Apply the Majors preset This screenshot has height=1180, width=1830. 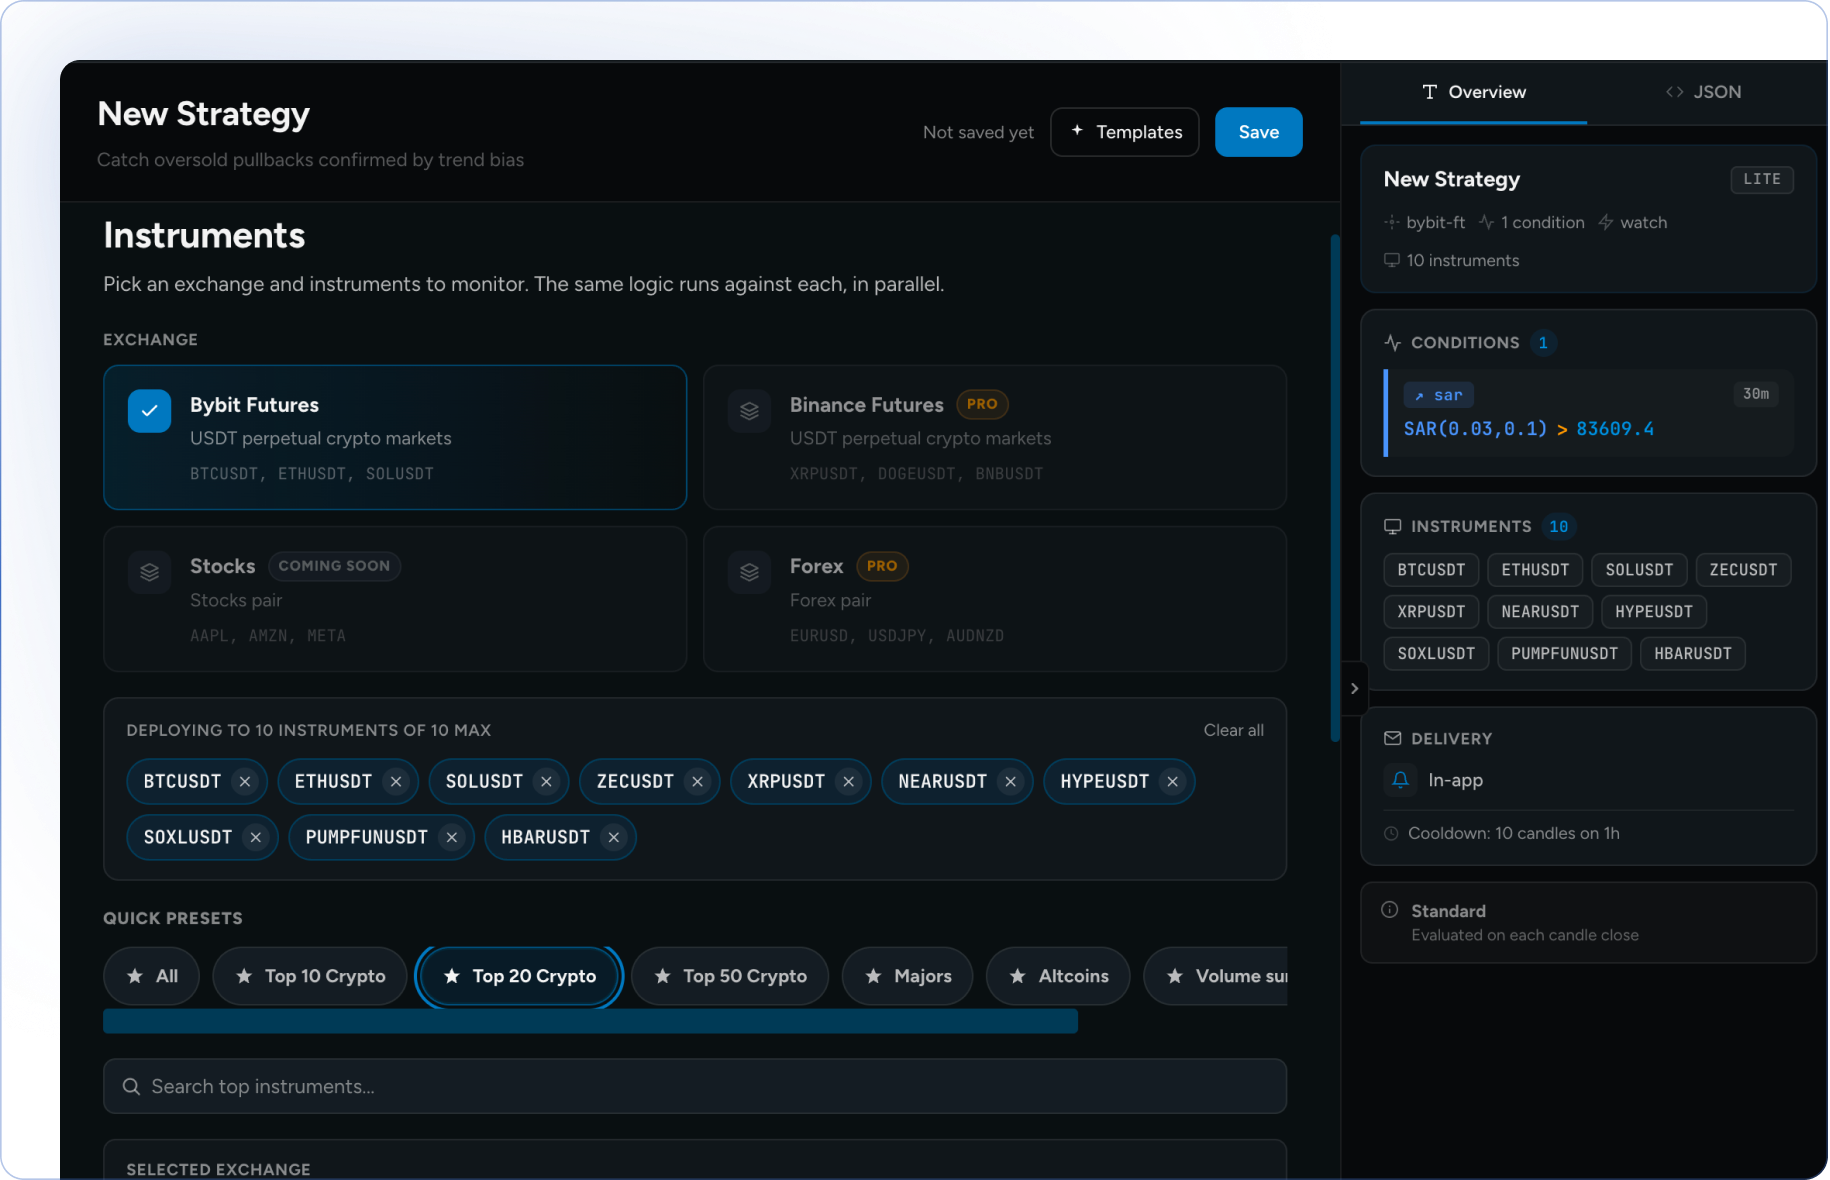point(908,976)
